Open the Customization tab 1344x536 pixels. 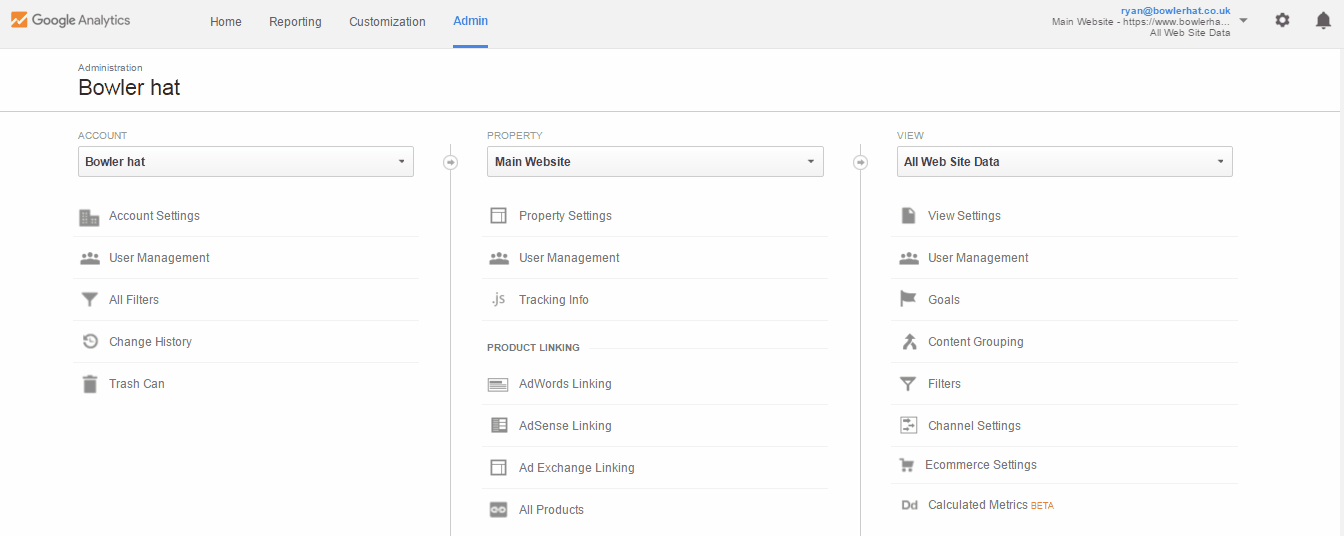387,22
